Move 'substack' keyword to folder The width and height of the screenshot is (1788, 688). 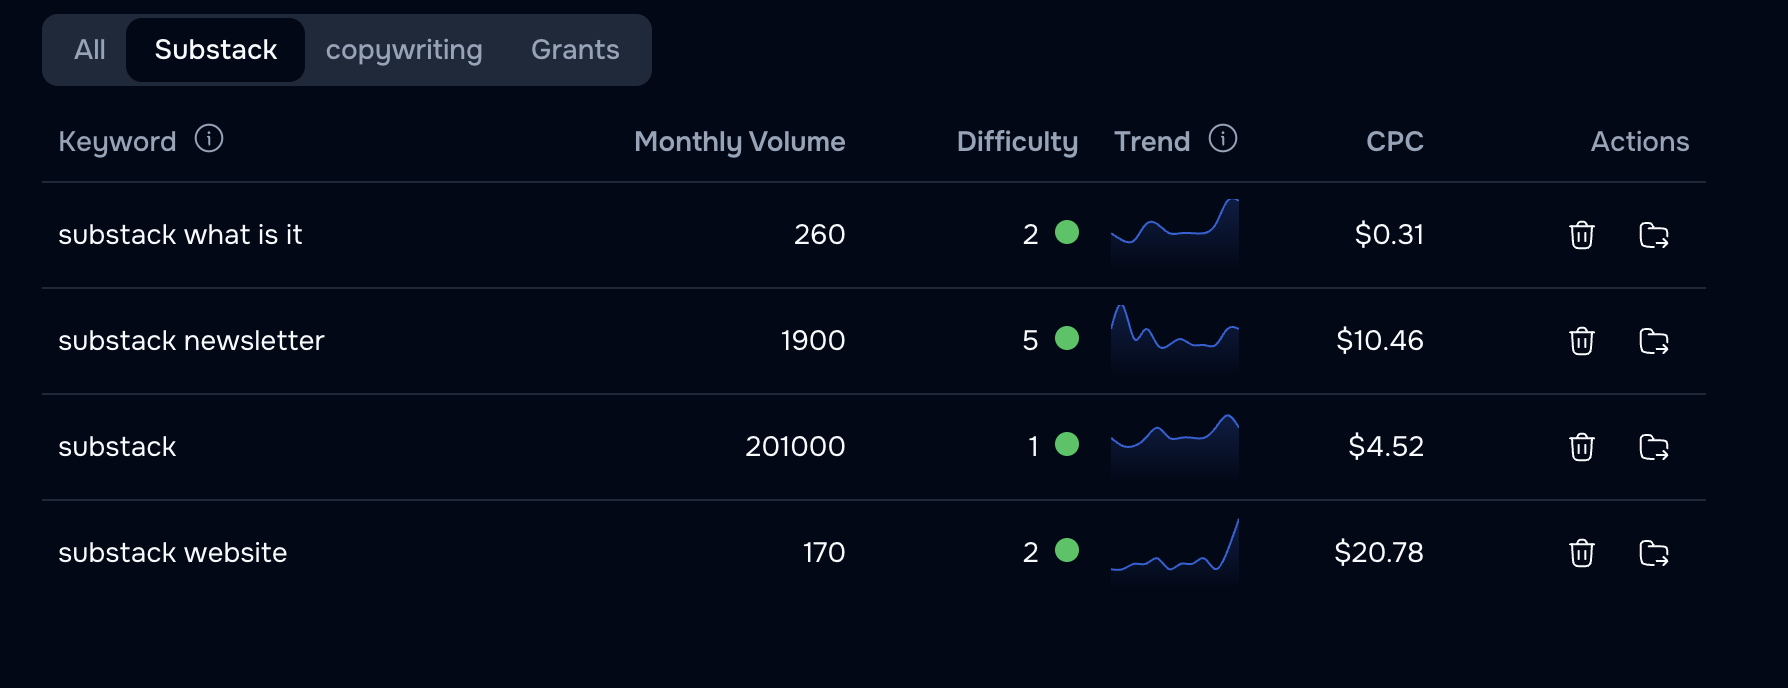[x=1654, y=447]
